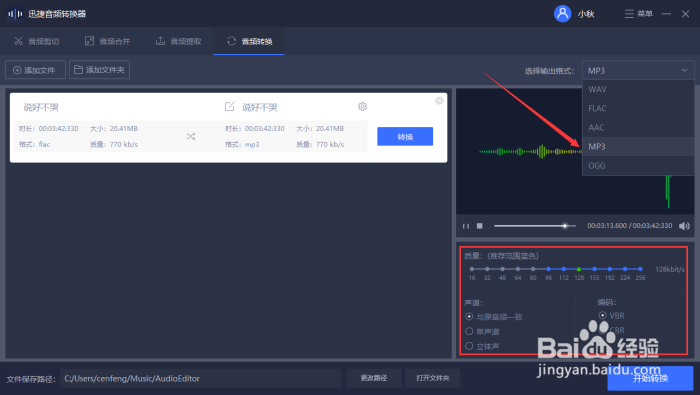Click the 小秋 username label
700x395 pixels.
586,14
